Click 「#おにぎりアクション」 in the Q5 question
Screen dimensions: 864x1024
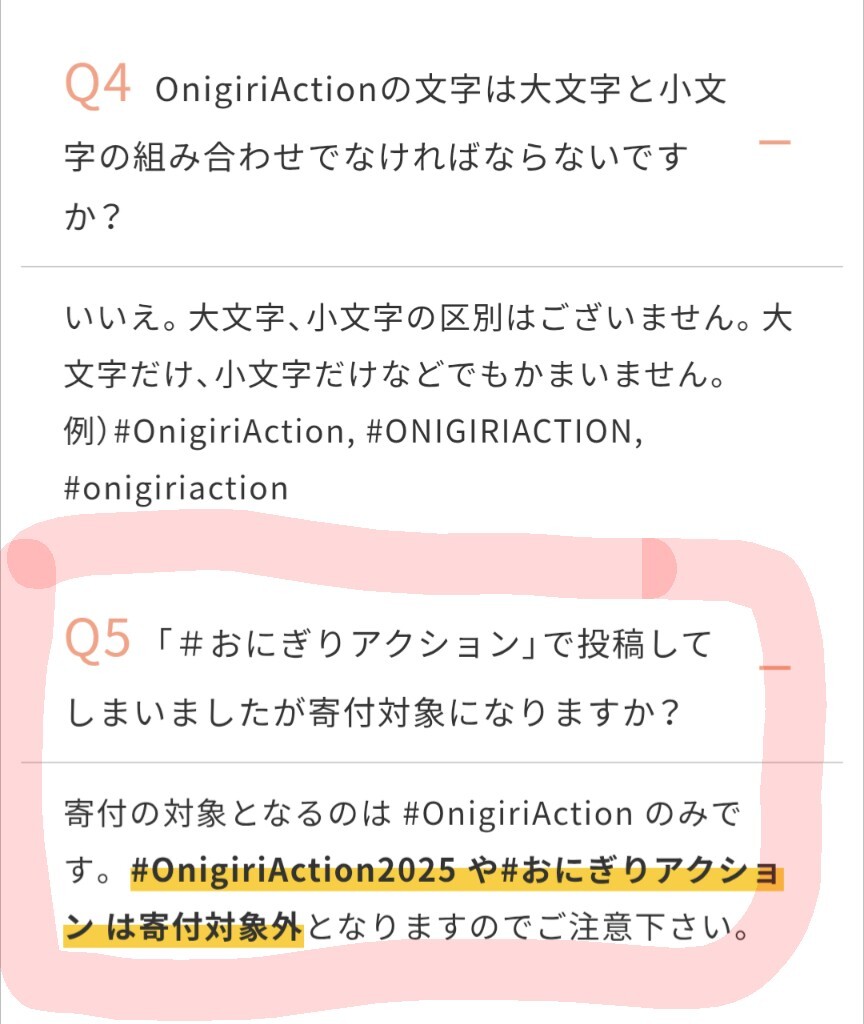coord(340,645)
